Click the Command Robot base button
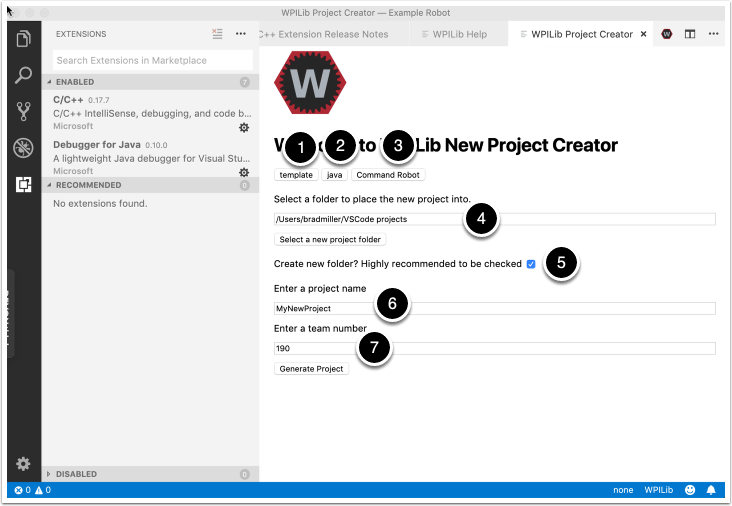 [388, 175]
